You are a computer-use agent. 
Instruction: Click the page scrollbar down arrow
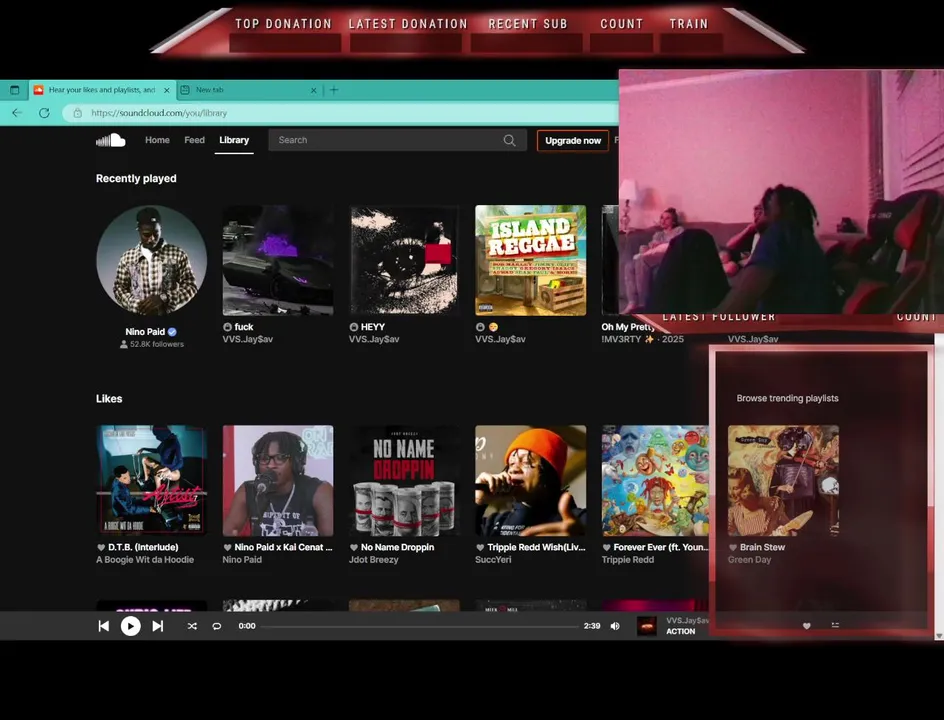point(939,635)
